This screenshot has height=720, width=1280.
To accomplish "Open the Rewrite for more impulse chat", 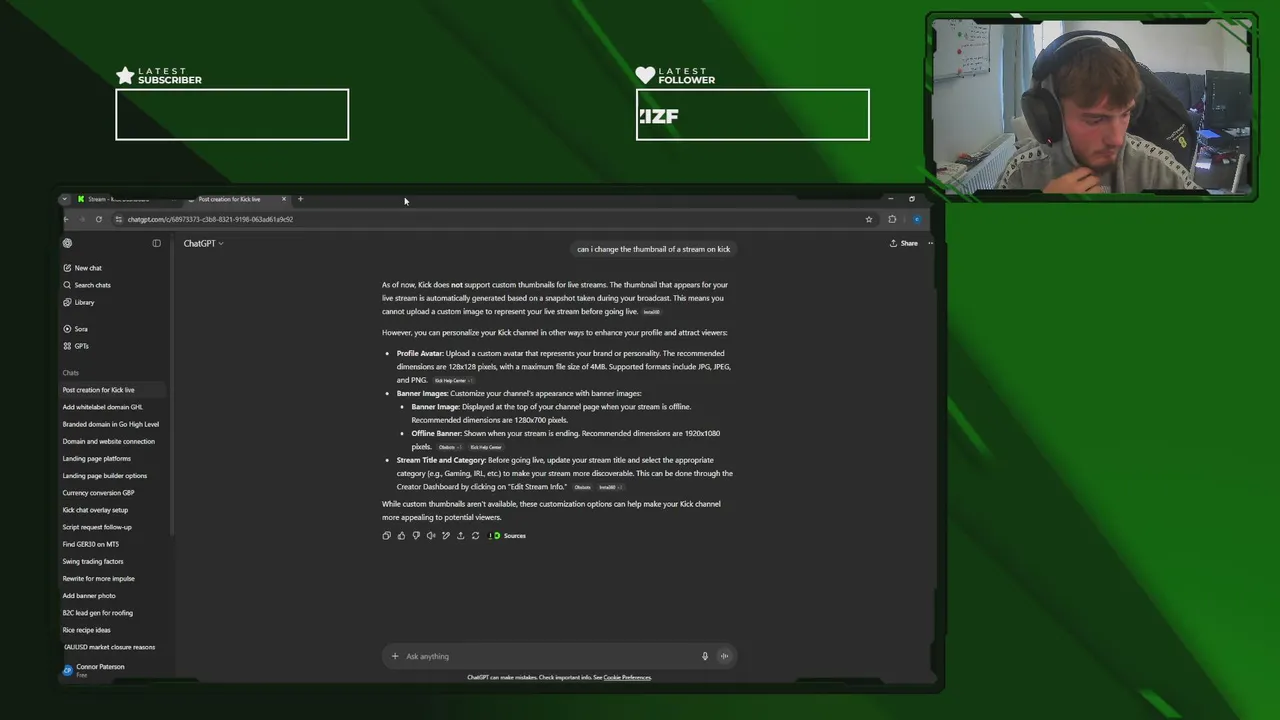I will pos(113,578).
